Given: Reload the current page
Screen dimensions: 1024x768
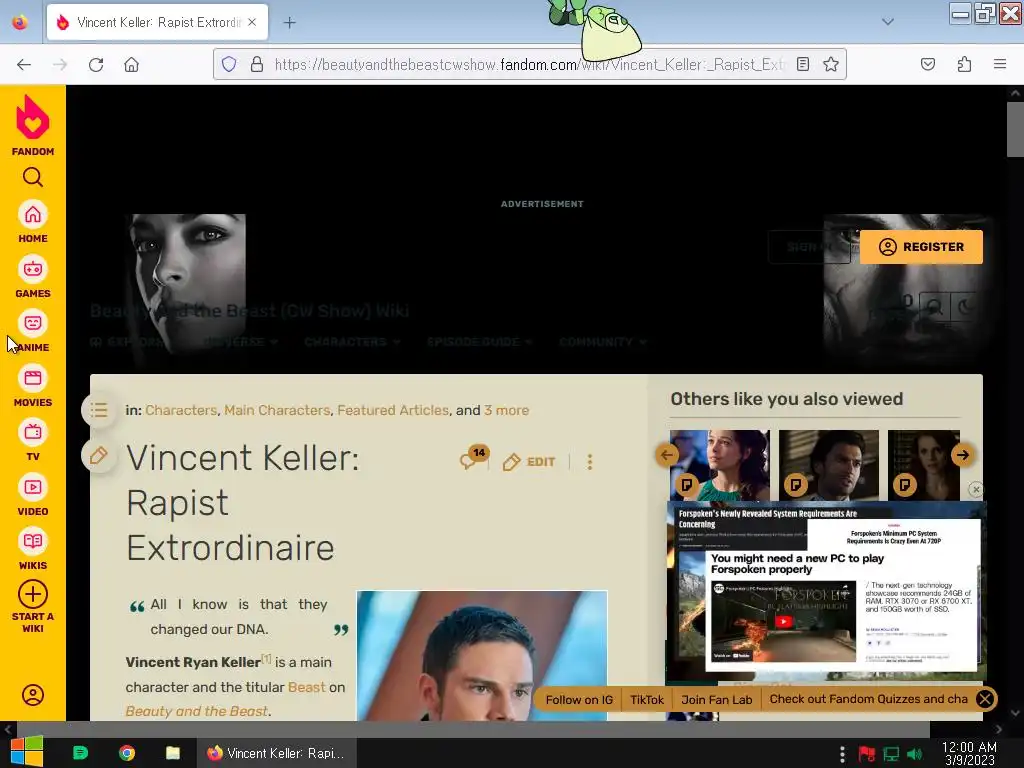Looking at the screenshot, I should coord(96,65).
